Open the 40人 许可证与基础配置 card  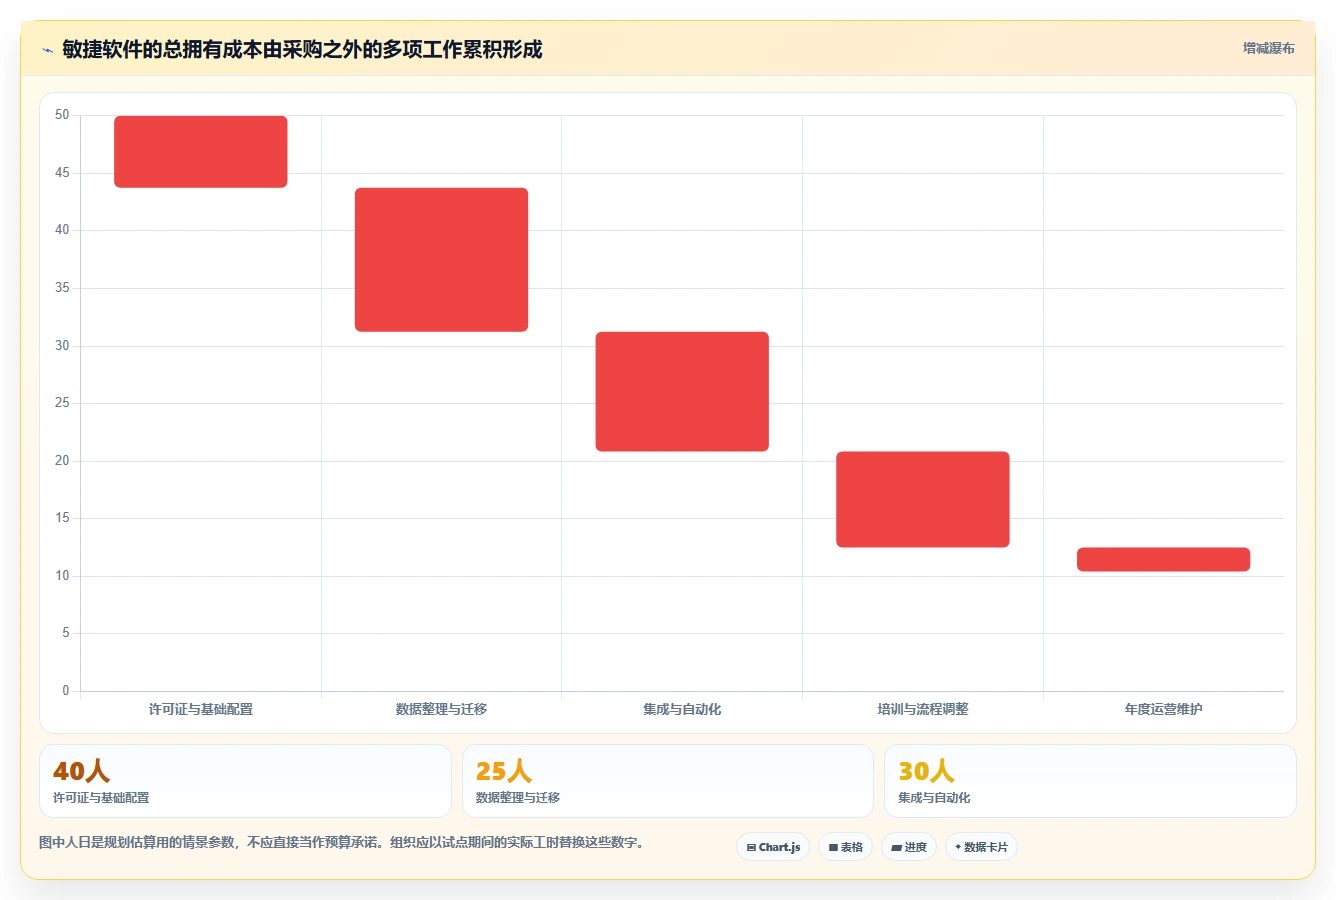[245, 781]
